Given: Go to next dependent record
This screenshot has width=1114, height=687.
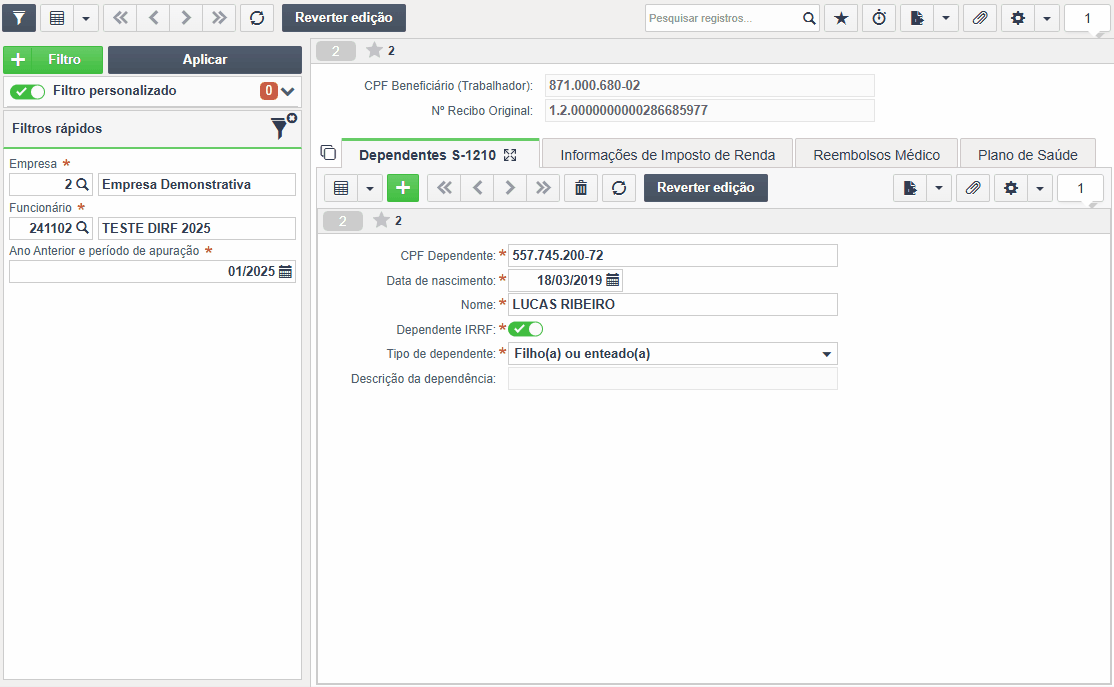Looking at the screenshot, I should point(510,188).
